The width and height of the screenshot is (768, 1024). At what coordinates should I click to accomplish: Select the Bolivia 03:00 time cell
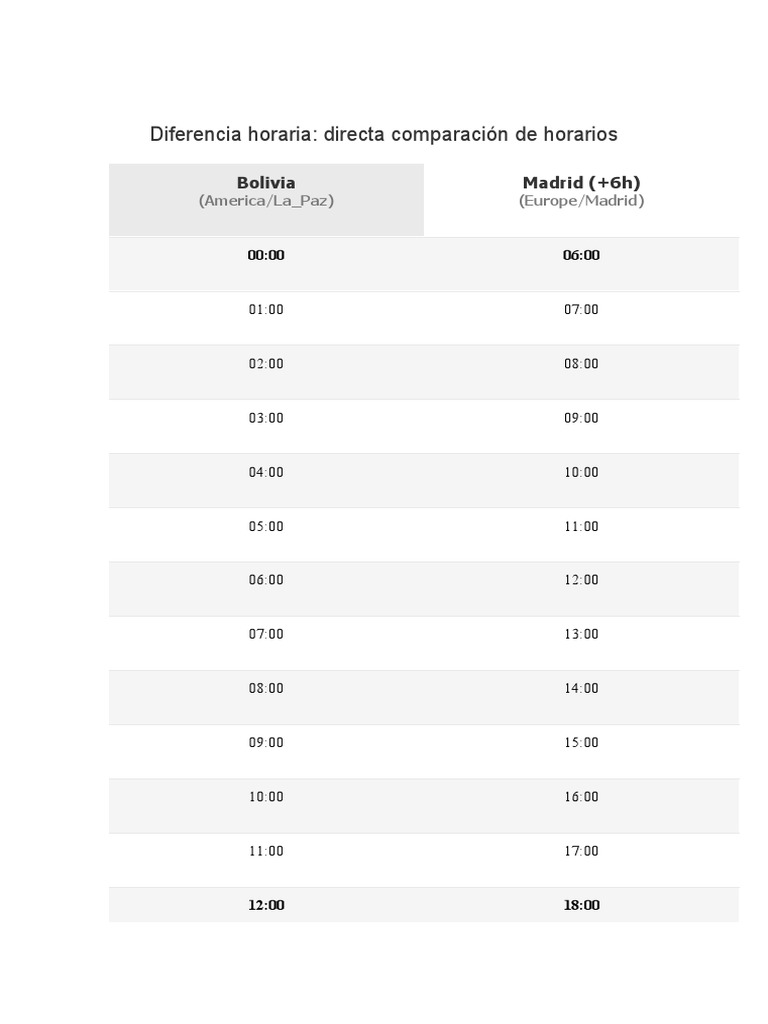[266, 418]
